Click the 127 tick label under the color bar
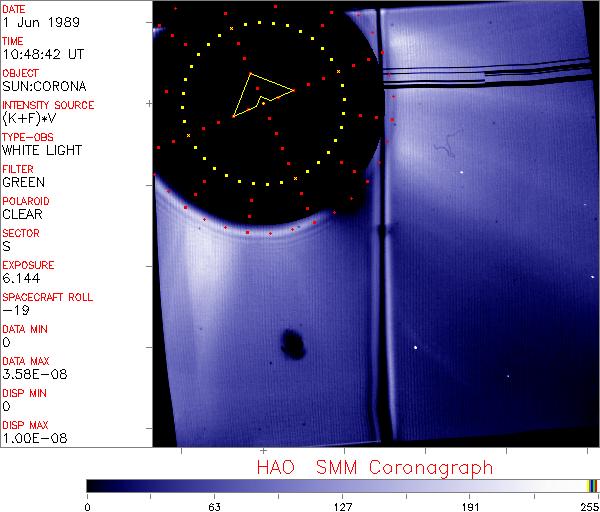Screen dimensions: 600x512 (x=342, y=505)
